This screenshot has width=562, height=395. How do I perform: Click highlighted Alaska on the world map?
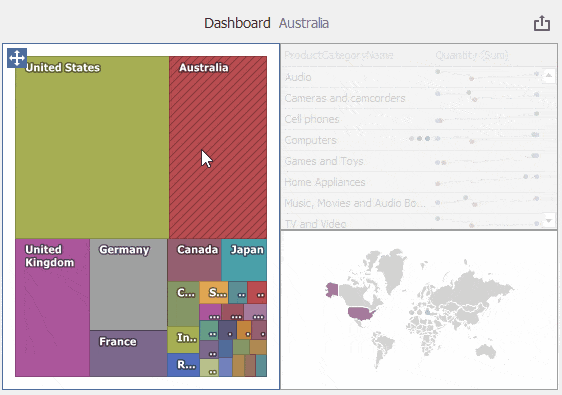[332, 290]
